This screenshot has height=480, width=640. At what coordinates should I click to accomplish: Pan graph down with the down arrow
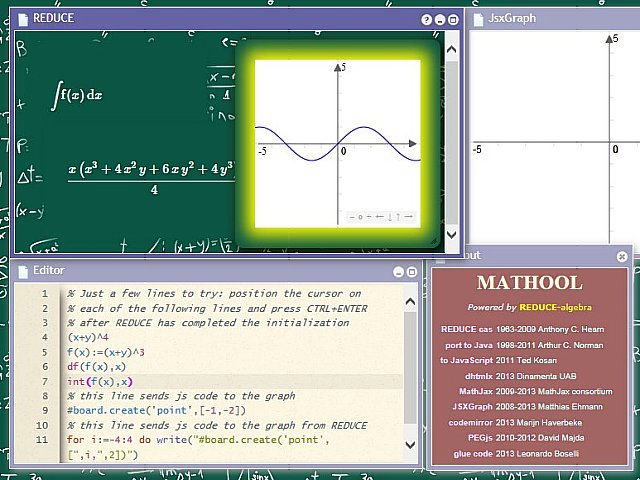pyautogui.click(x=390, y=217)
